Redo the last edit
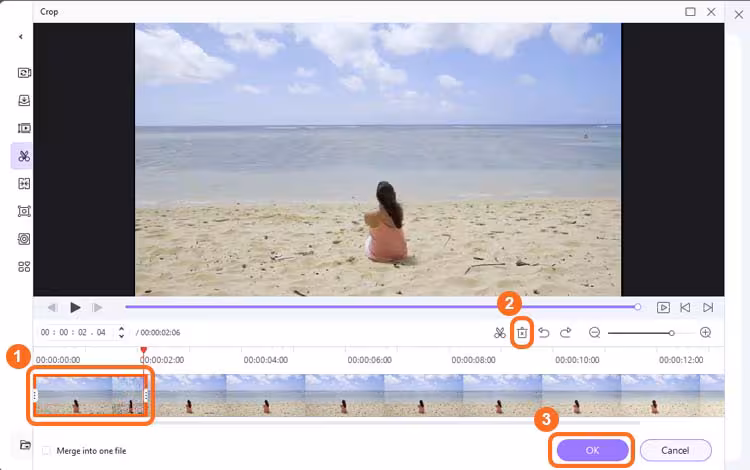This screenshot has width=750, height=470. click(x=566, y=332)
